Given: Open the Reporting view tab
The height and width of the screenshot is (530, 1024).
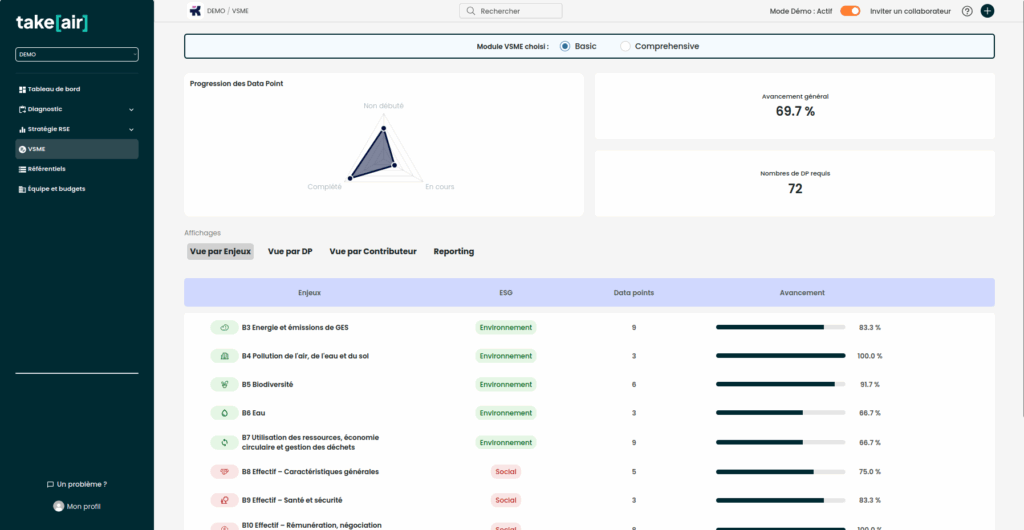Looking at the screenshot, I should 453,252.
